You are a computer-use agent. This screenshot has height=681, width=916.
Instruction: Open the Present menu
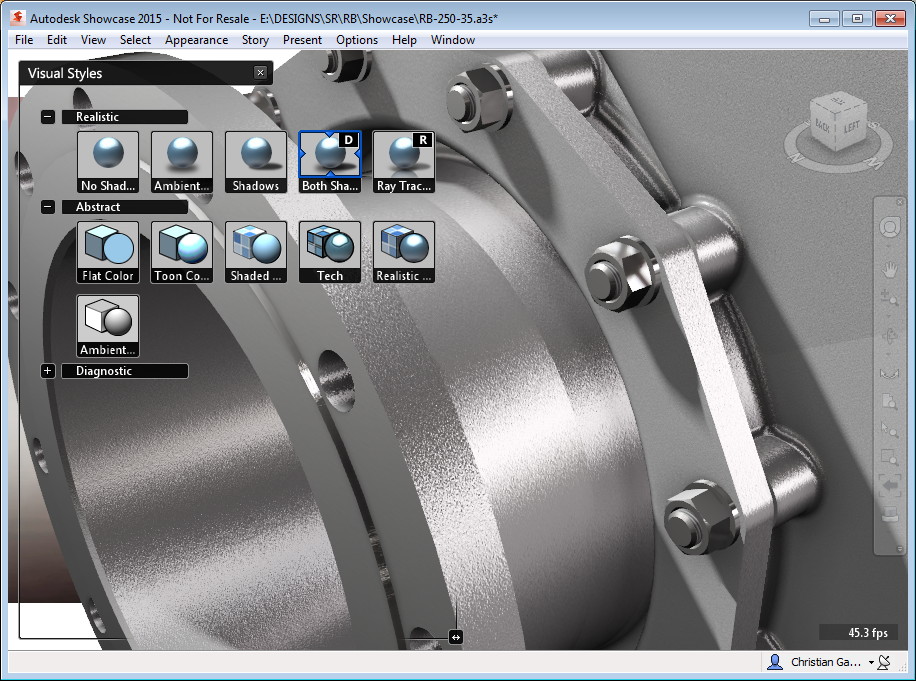(302, 40)
